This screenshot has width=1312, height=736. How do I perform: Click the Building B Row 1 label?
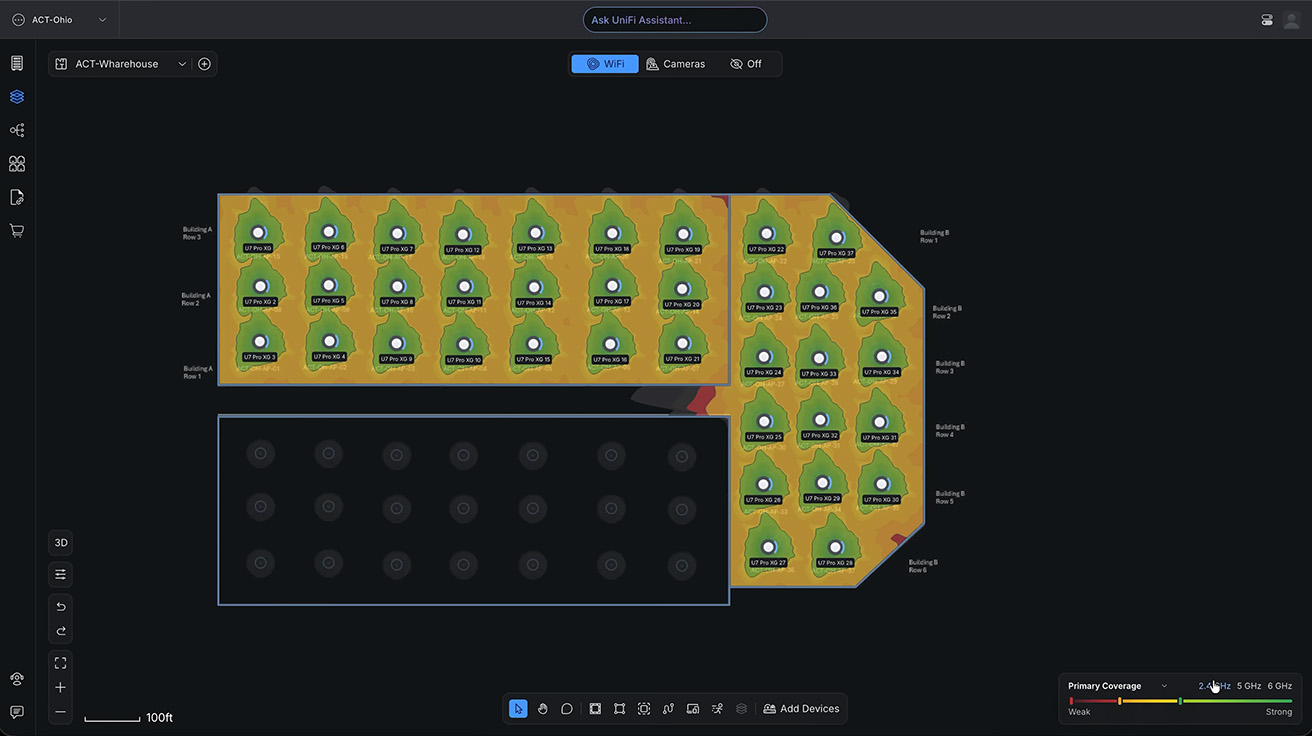935,236
